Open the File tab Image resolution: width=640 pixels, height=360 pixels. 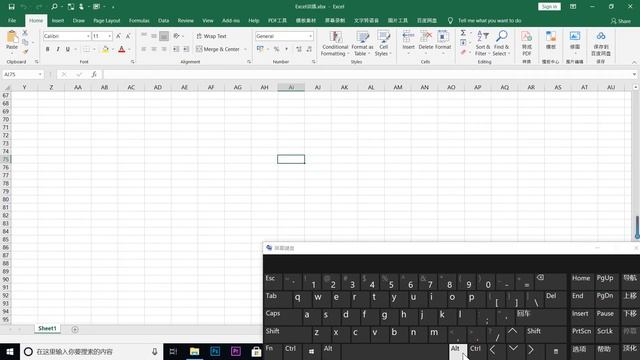pyautogui.click(x=12, y=20)
